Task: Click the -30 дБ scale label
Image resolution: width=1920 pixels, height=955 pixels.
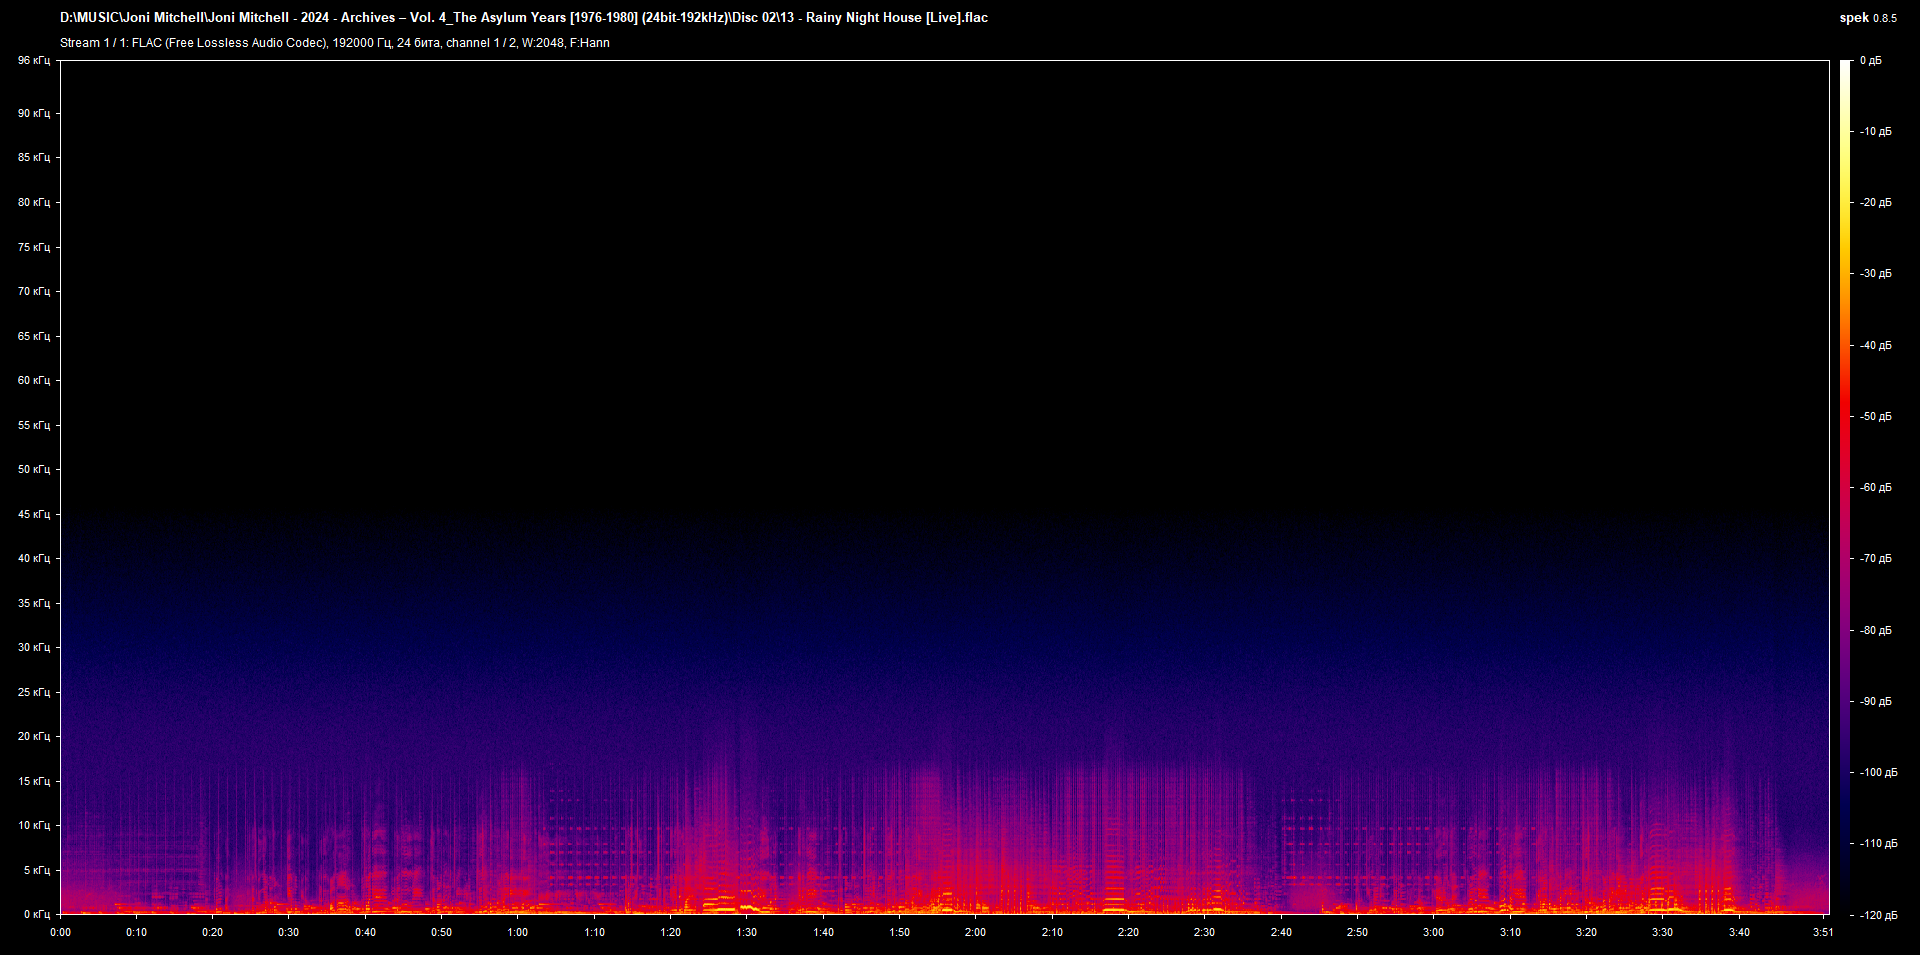Action: coord(1875,274)
